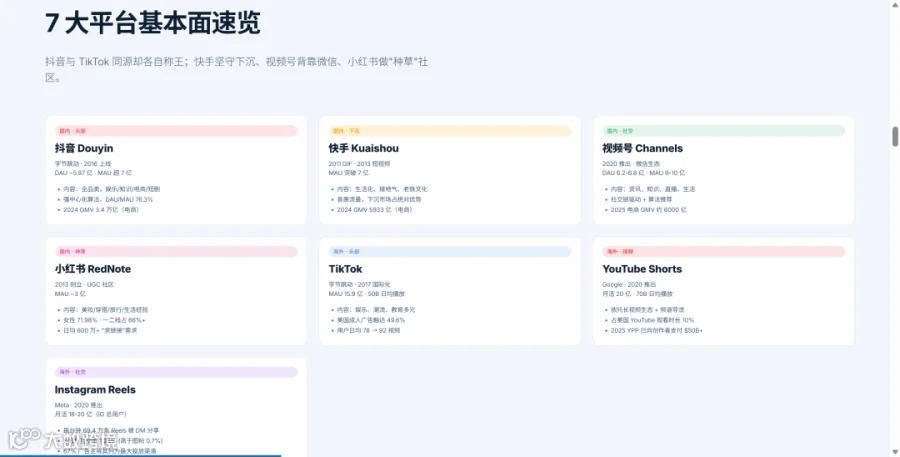
Task: Click the line 'MAU ~3 亿'
Action: pyautogui.click(x=70, y=293)
